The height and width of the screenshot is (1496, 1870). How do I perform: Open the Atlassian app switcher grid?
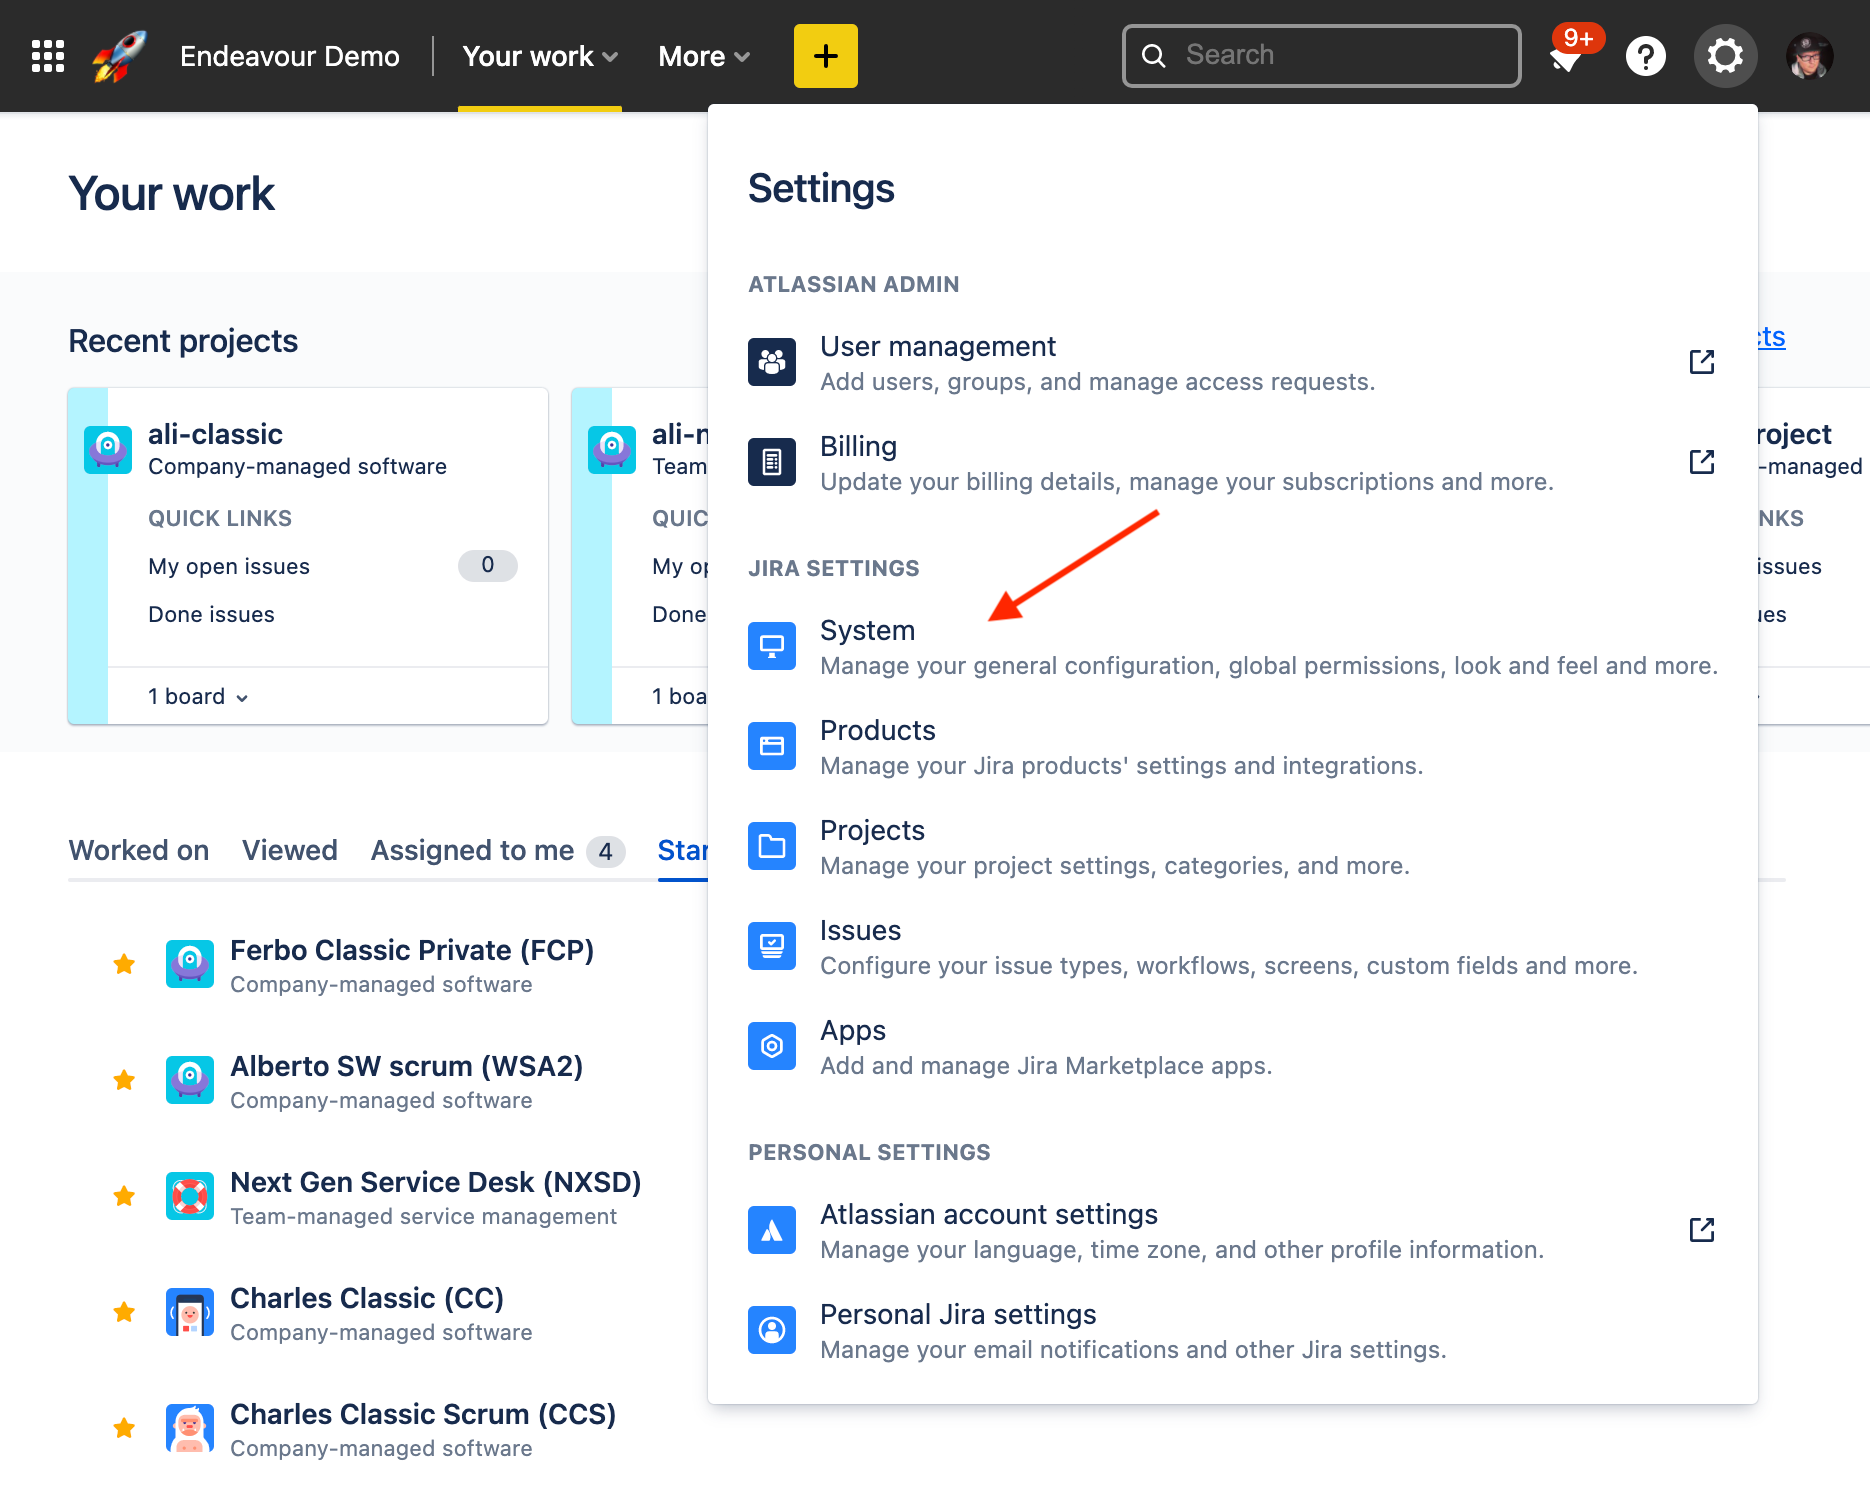[46, 56]
